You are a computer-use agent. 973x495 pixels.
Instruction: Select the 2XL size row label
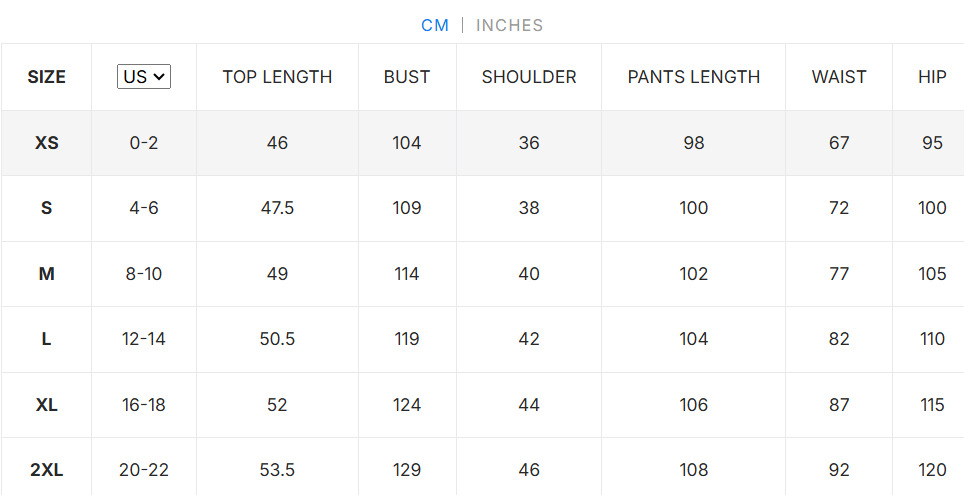click(x=47, y=470)
